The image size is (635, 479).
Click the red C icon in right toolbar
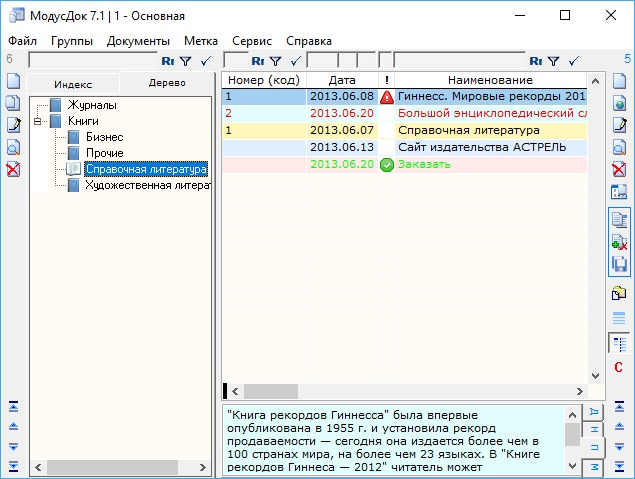[619, 368]
